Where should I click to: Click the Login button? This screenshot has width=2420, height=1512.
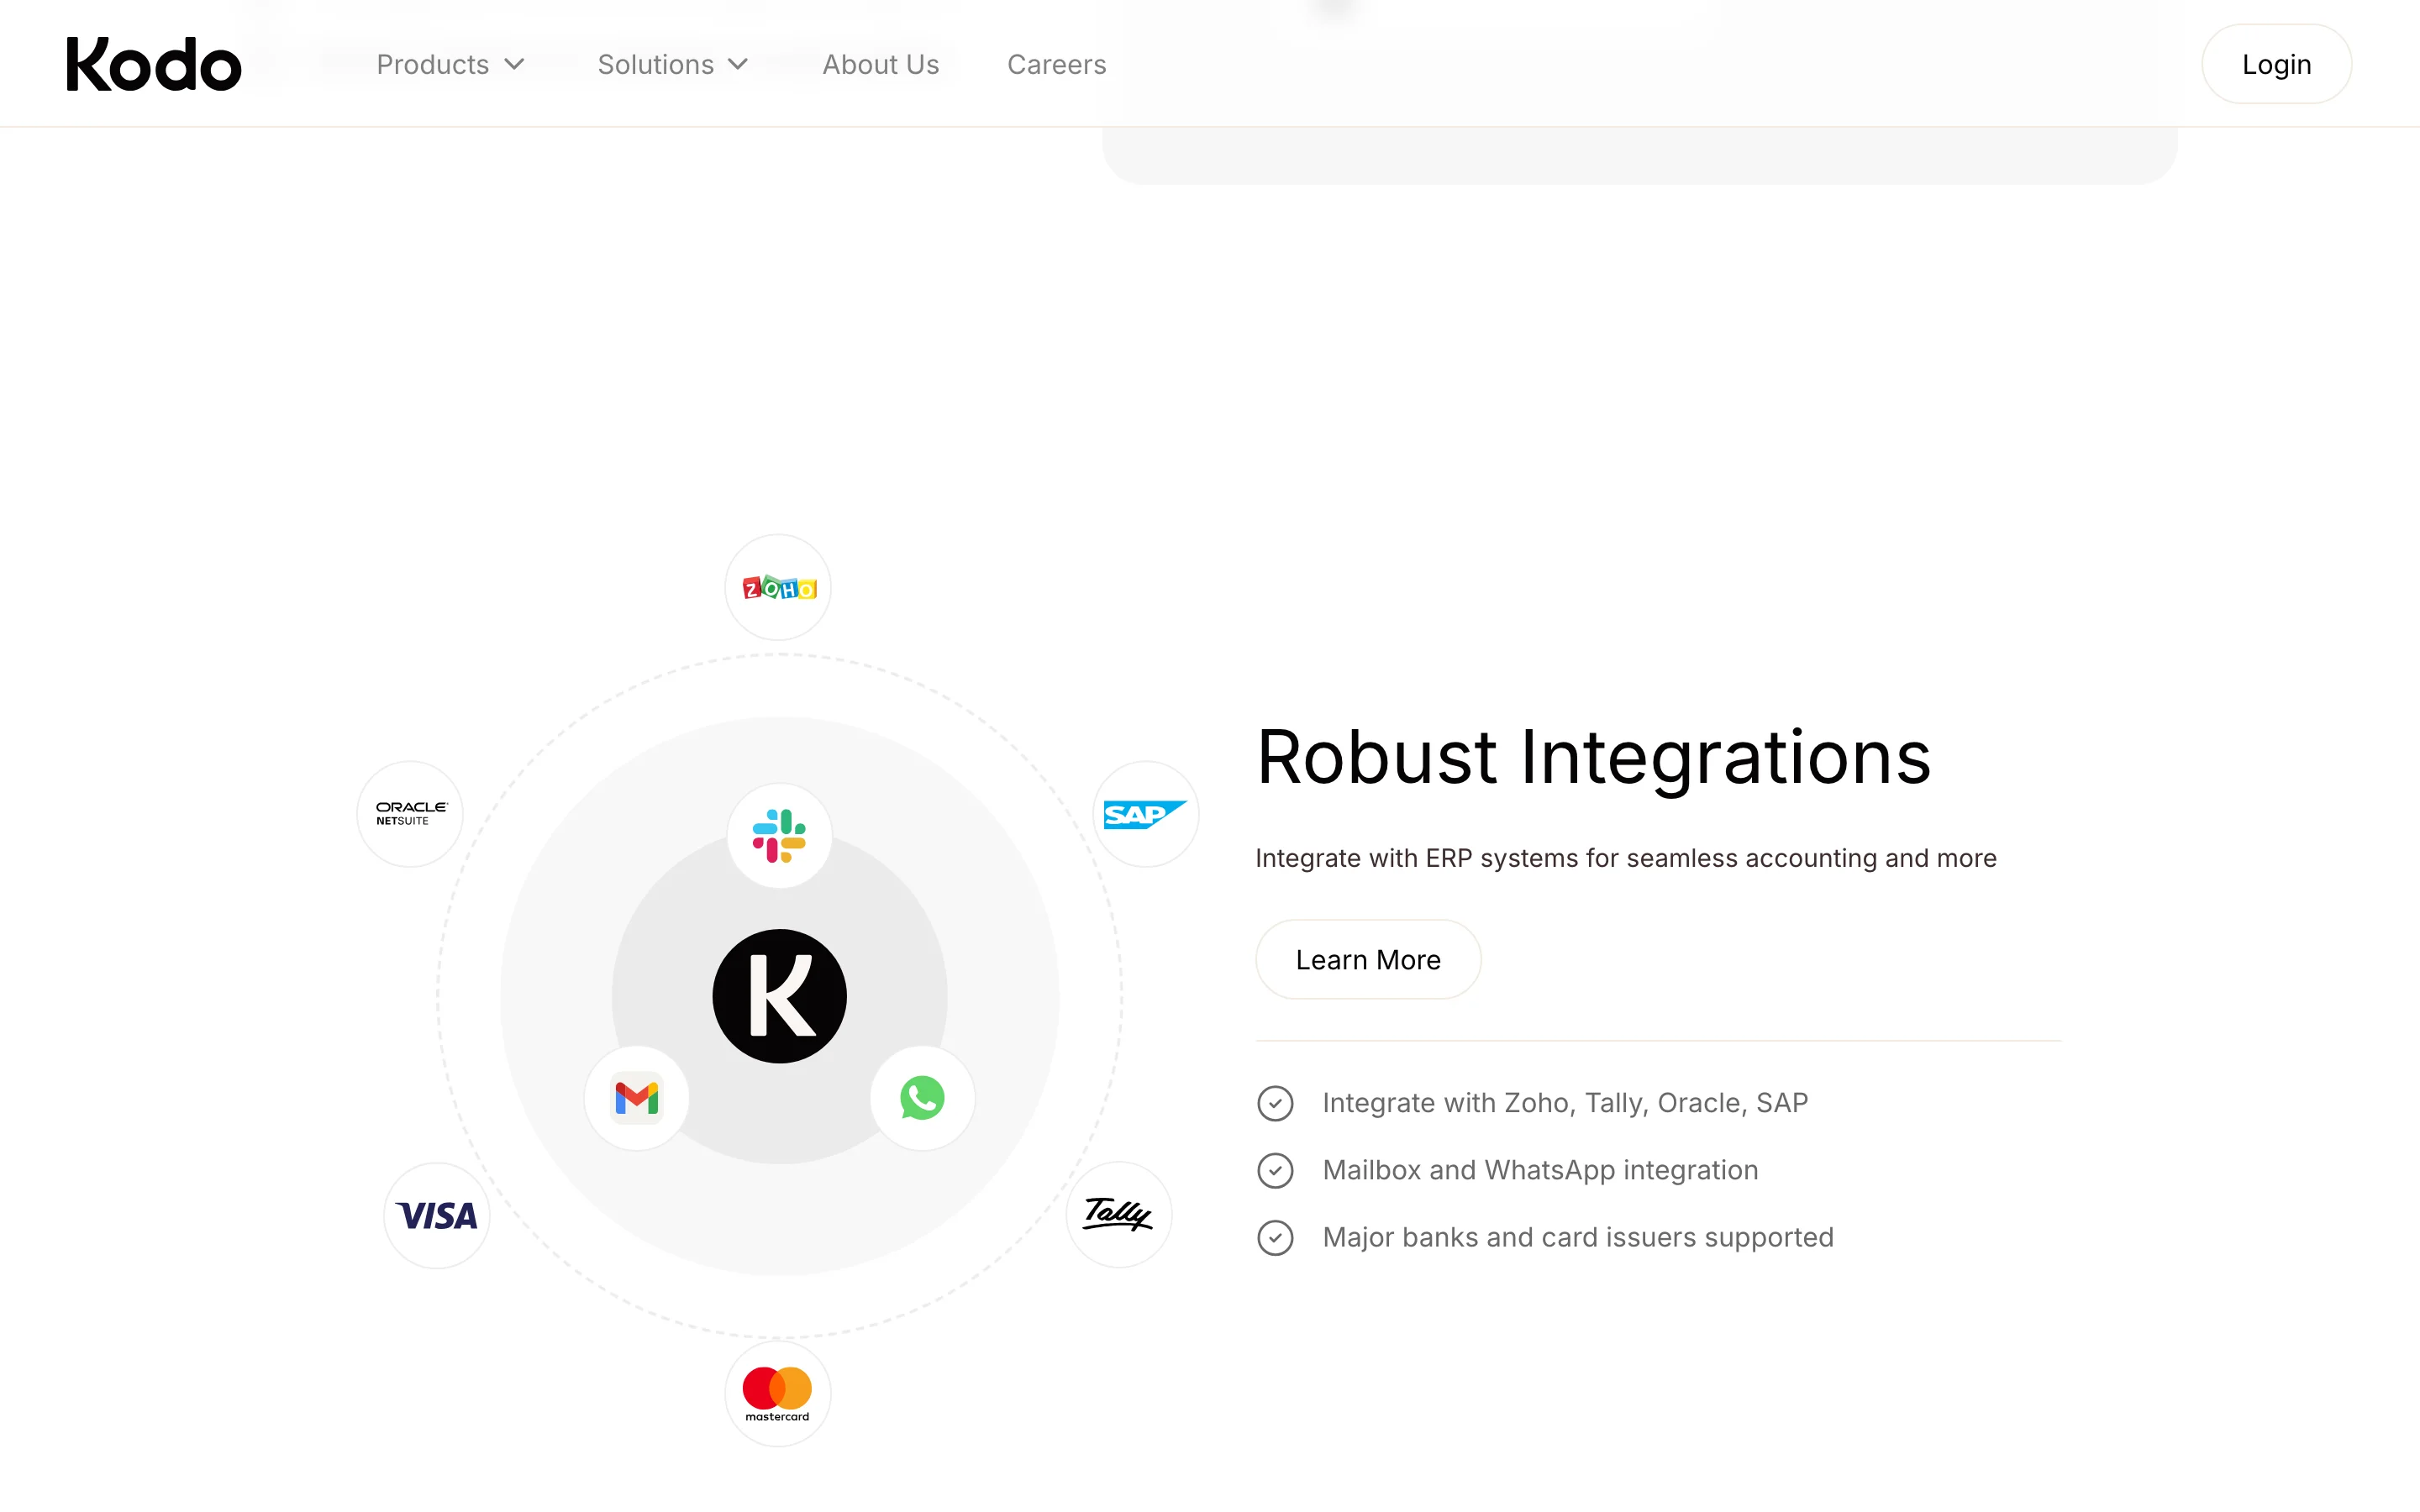[2276, 64]
